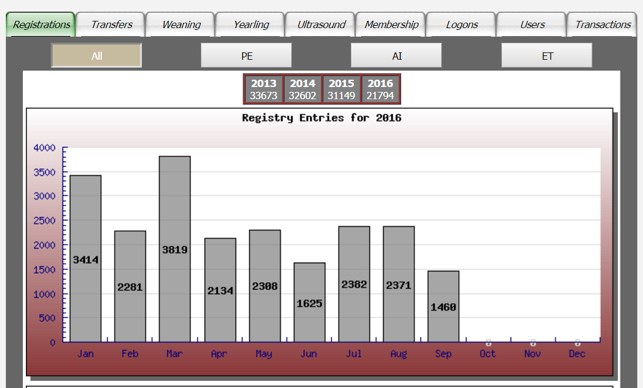
Task: Open the Transfers tab
Action: [x=111, y=25]
